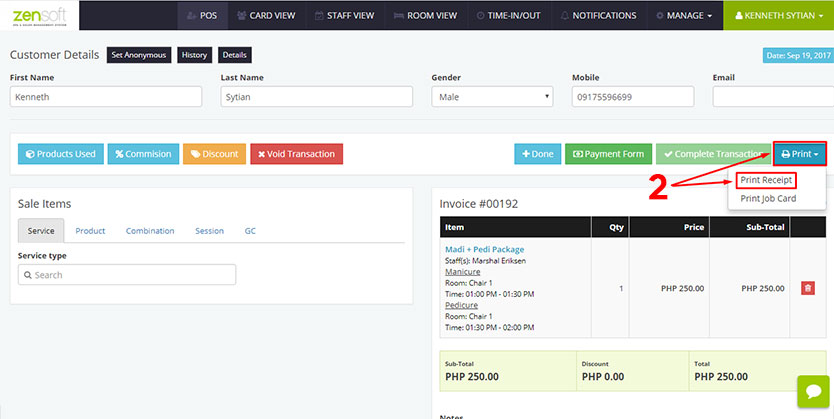Click the Invoice #00192 heading

tap(478, 204)
